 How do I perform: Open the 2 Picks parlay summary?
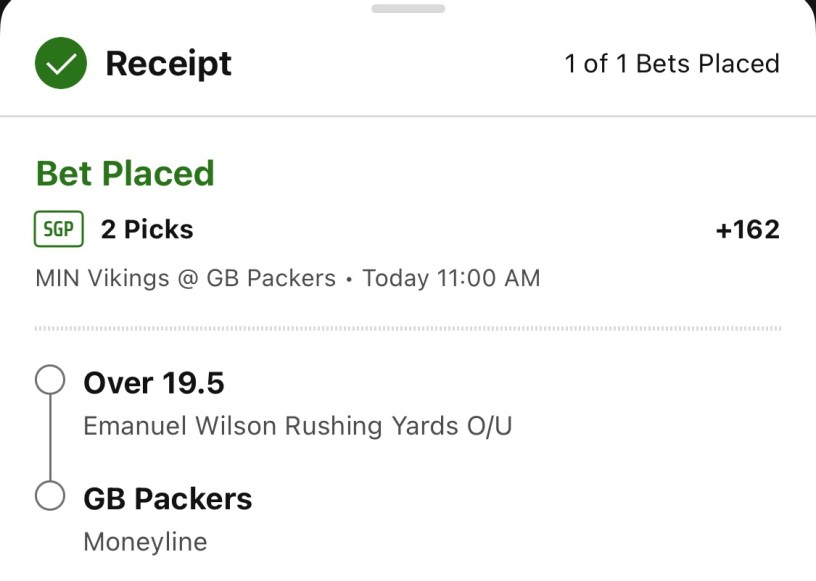146,229
